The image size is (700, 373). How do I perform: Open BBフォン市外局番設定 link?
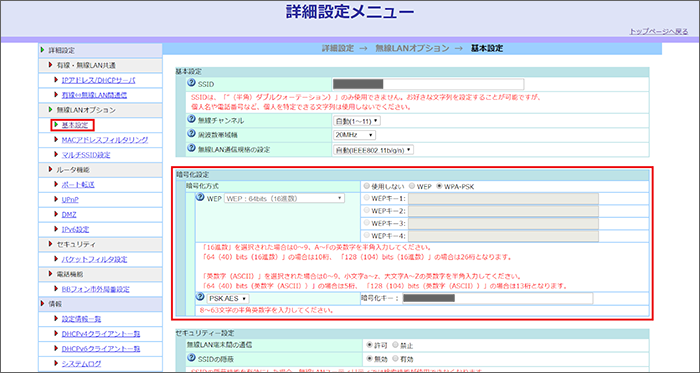coord(96,289)
